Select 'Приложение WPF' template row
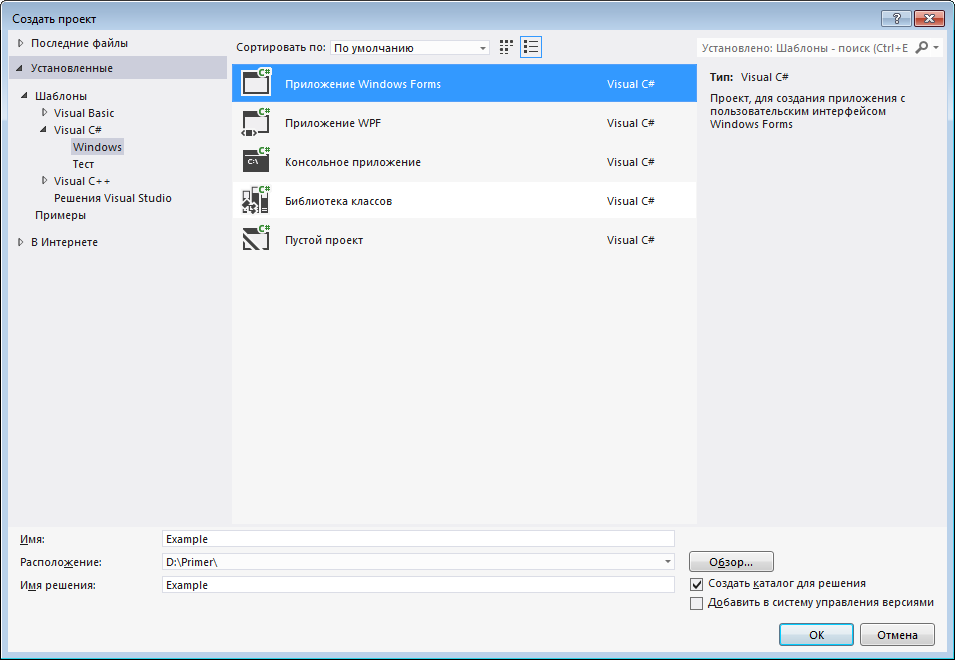 [464, 122]
